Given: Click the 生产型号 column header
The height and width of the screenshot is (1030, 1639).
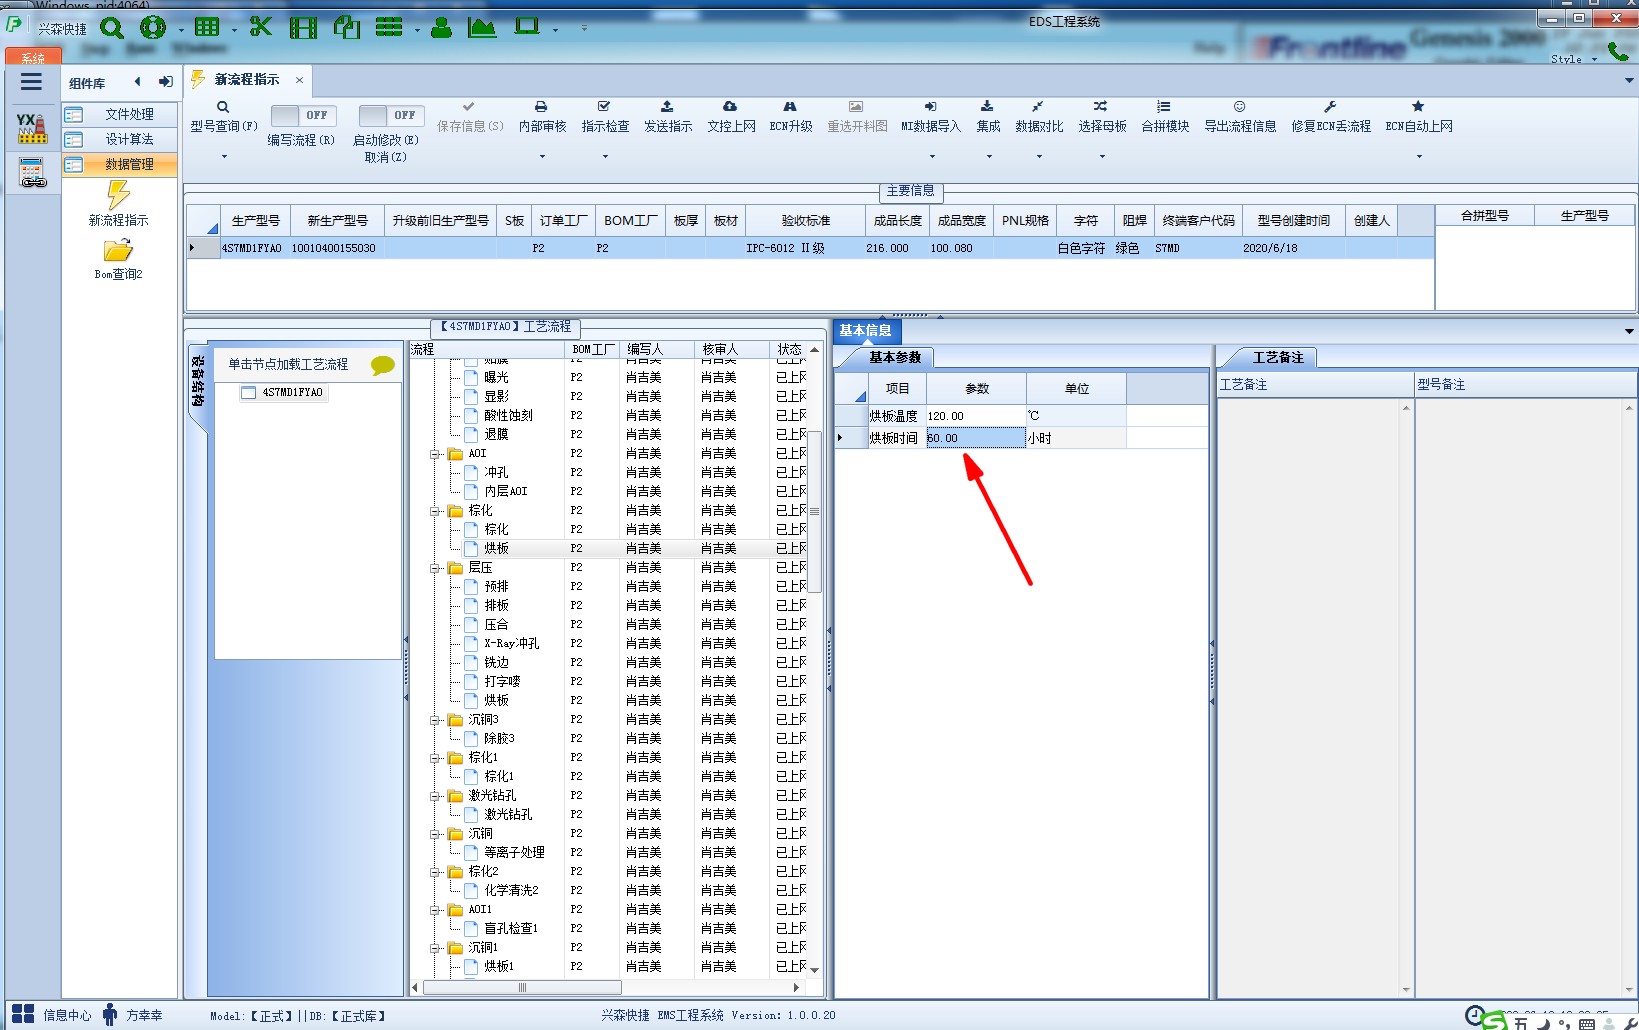Looking at the screenshot, I should (255, 221).
